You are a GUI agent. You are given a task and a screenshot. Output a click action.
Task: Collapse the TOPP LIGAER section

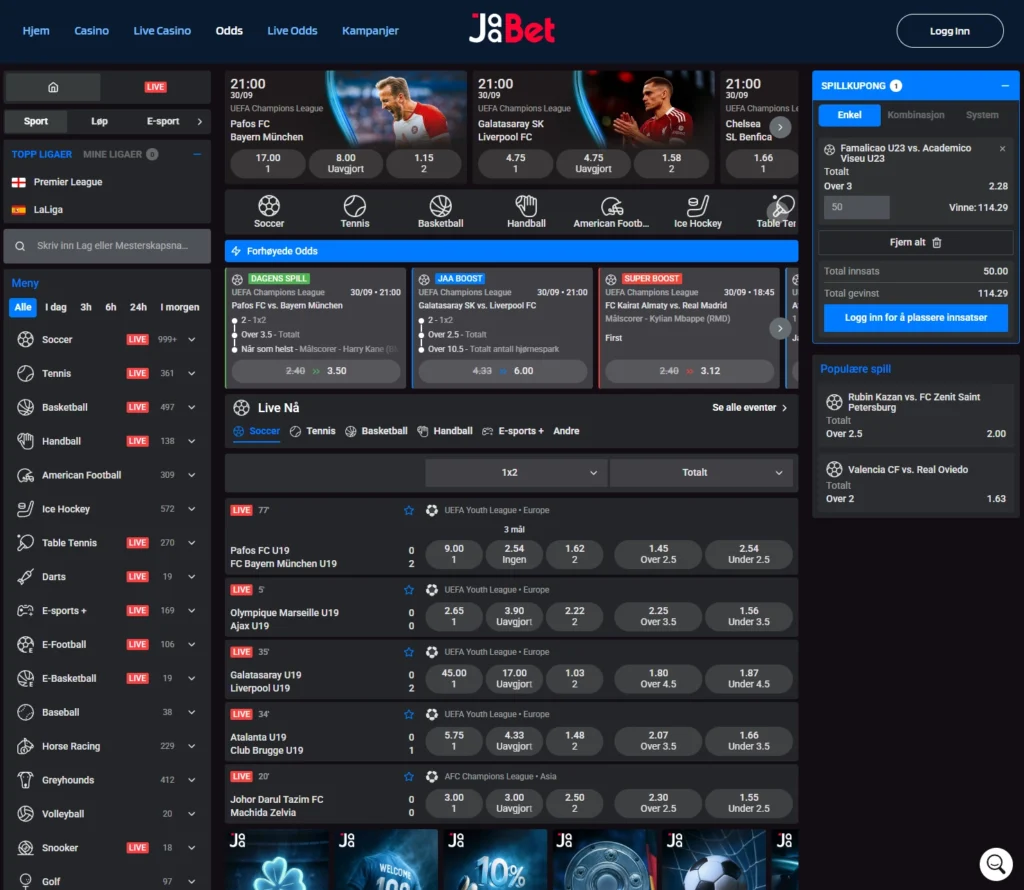(197, 154)
